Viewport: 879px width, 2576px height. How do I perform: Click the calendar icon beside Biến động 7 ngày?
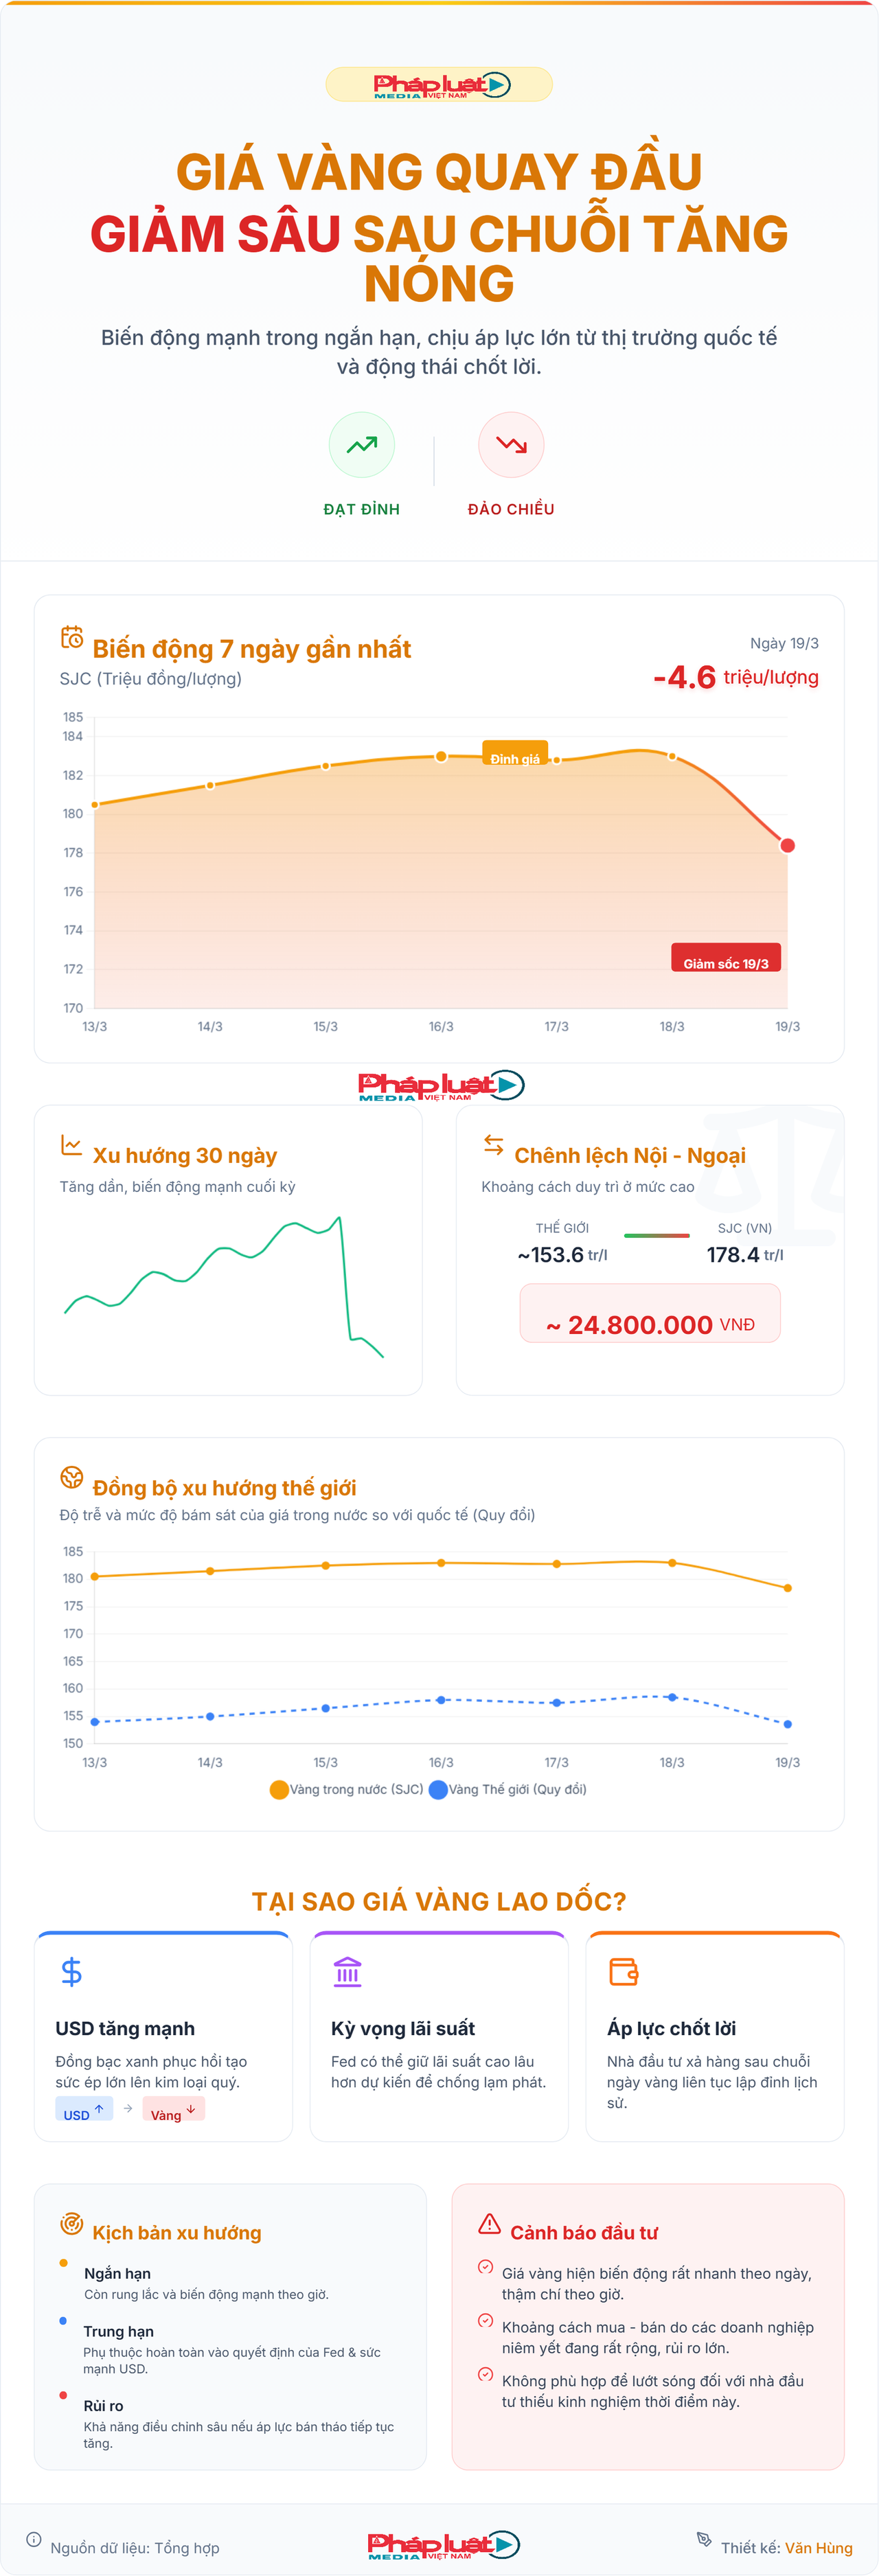click(72, 637)
